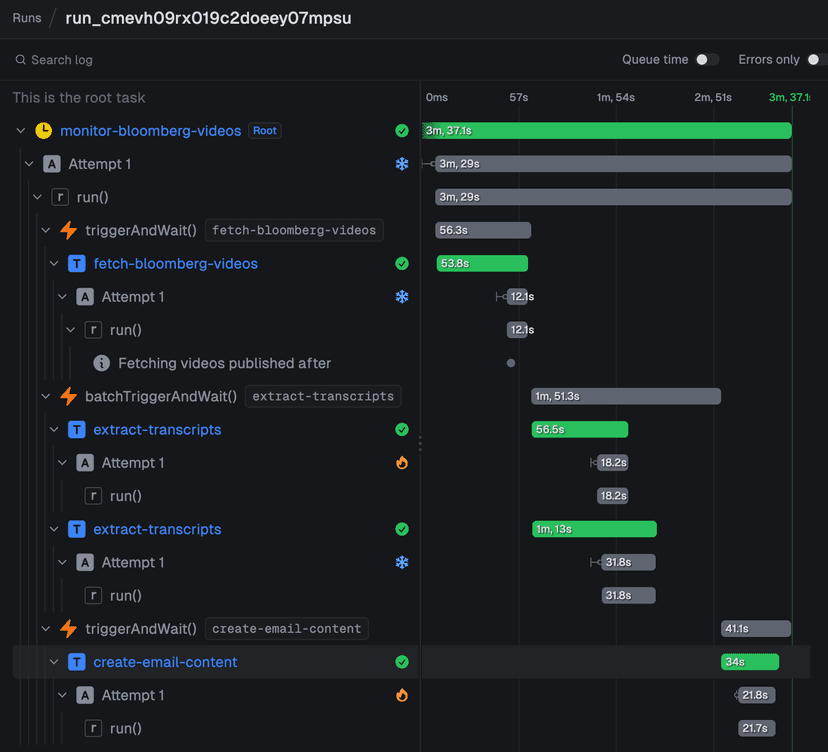Collapse the run() row with 3m, 29s bar
This screenshot has width=828, height=752.
tap(37, 197)
